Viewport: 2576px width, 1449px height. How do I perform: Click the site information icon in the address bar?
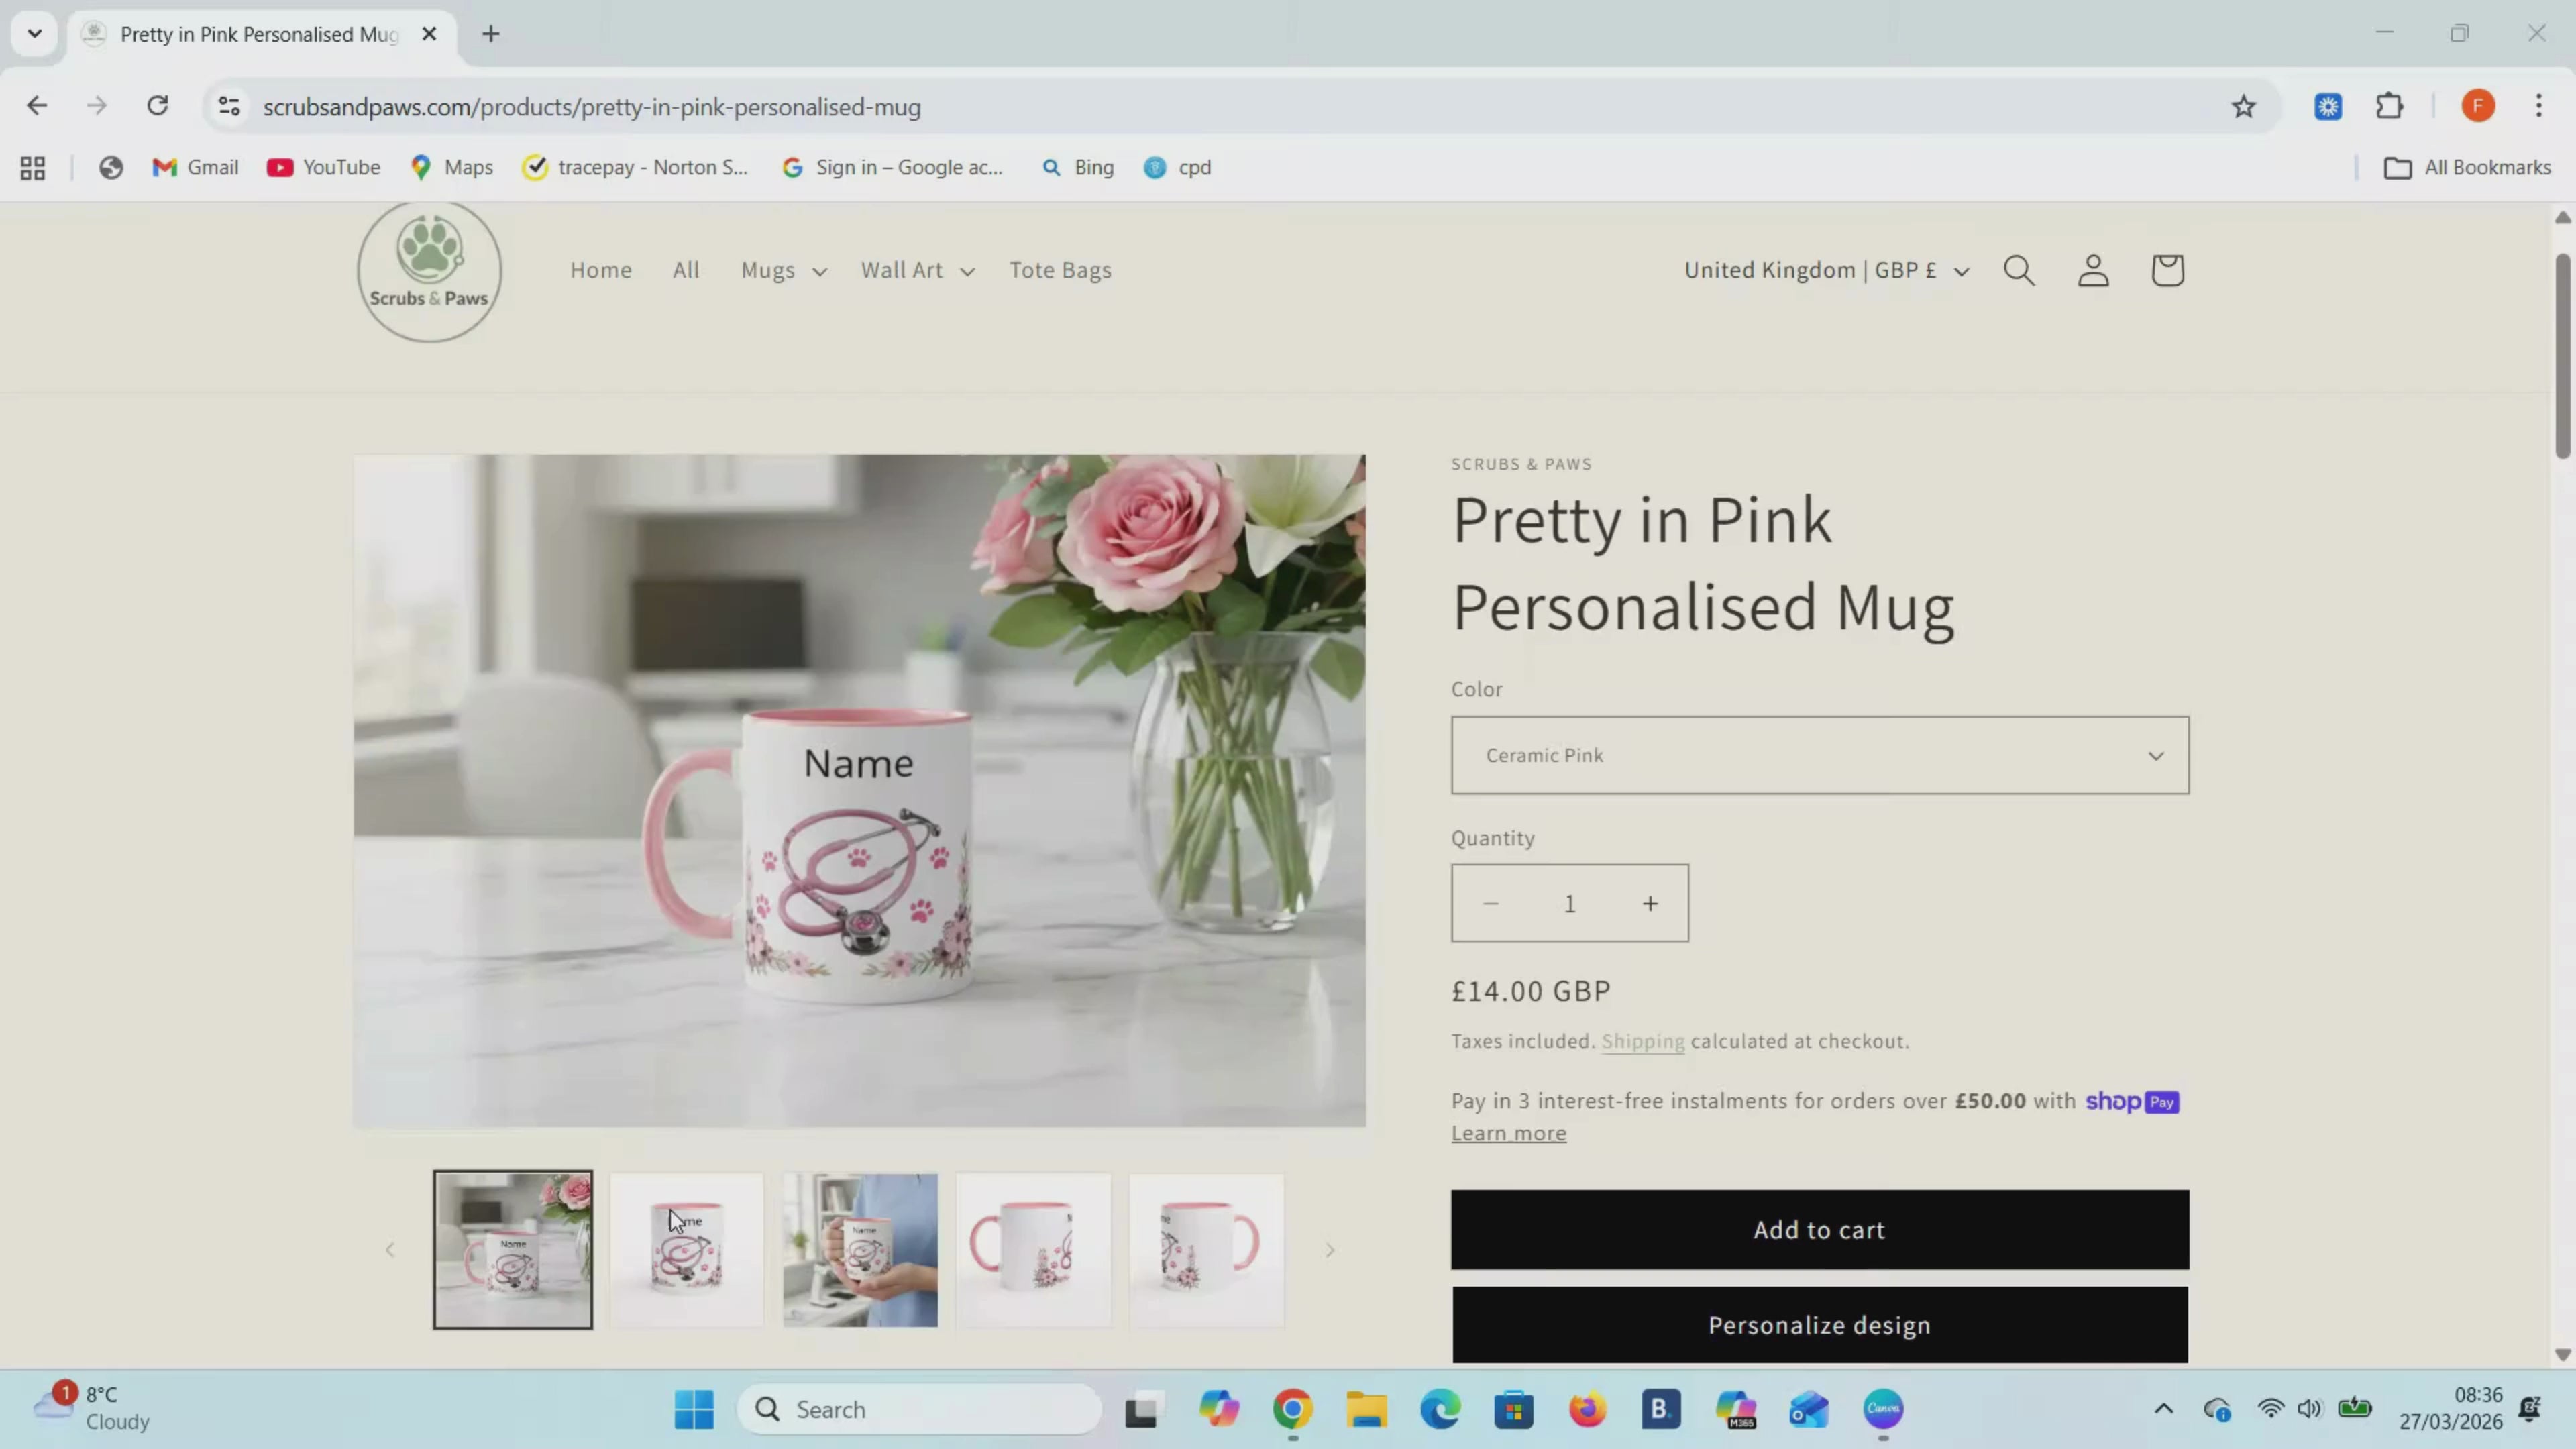tap(229, 106)
